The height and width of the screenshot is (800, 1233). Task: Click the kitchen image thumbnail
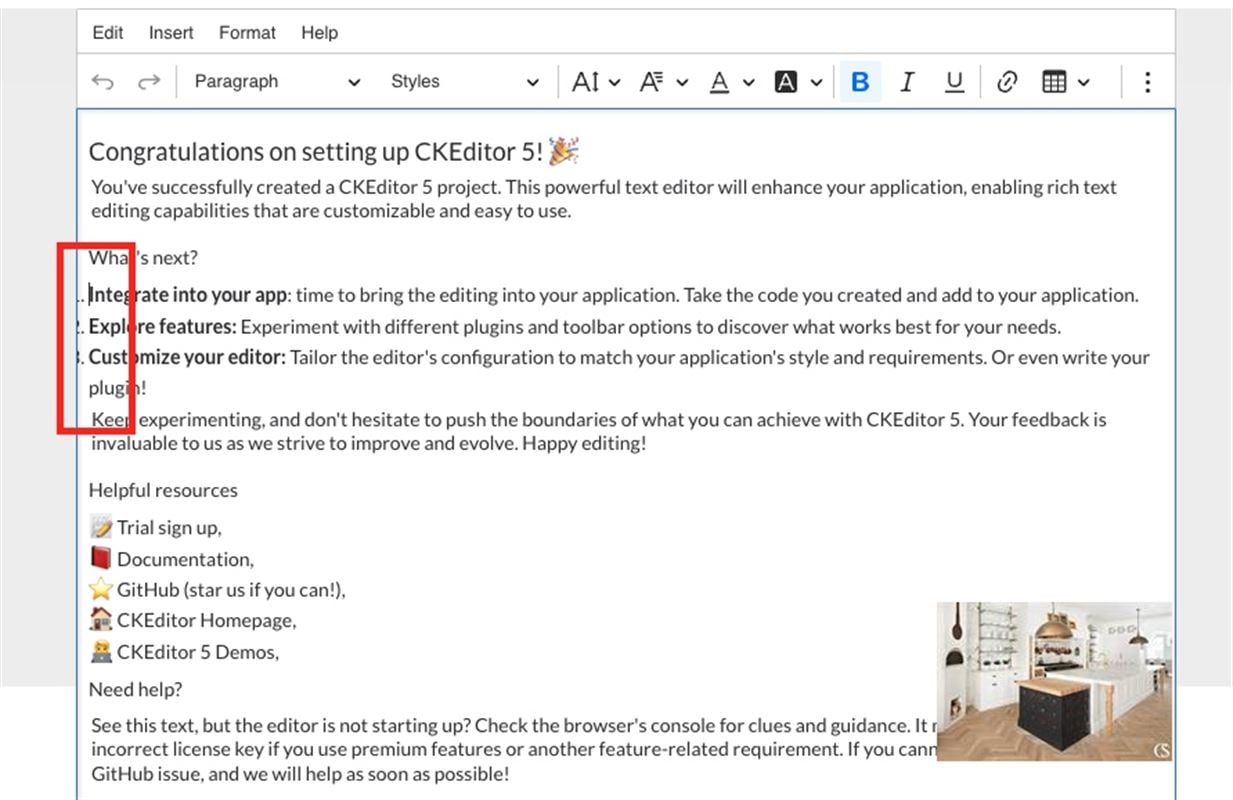tap(1054, 681)
